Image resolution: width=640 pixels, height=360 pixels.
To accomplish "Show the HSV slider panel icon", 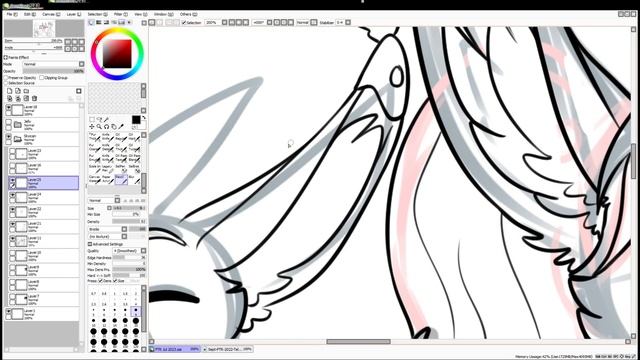I will [x=106, y=22].
